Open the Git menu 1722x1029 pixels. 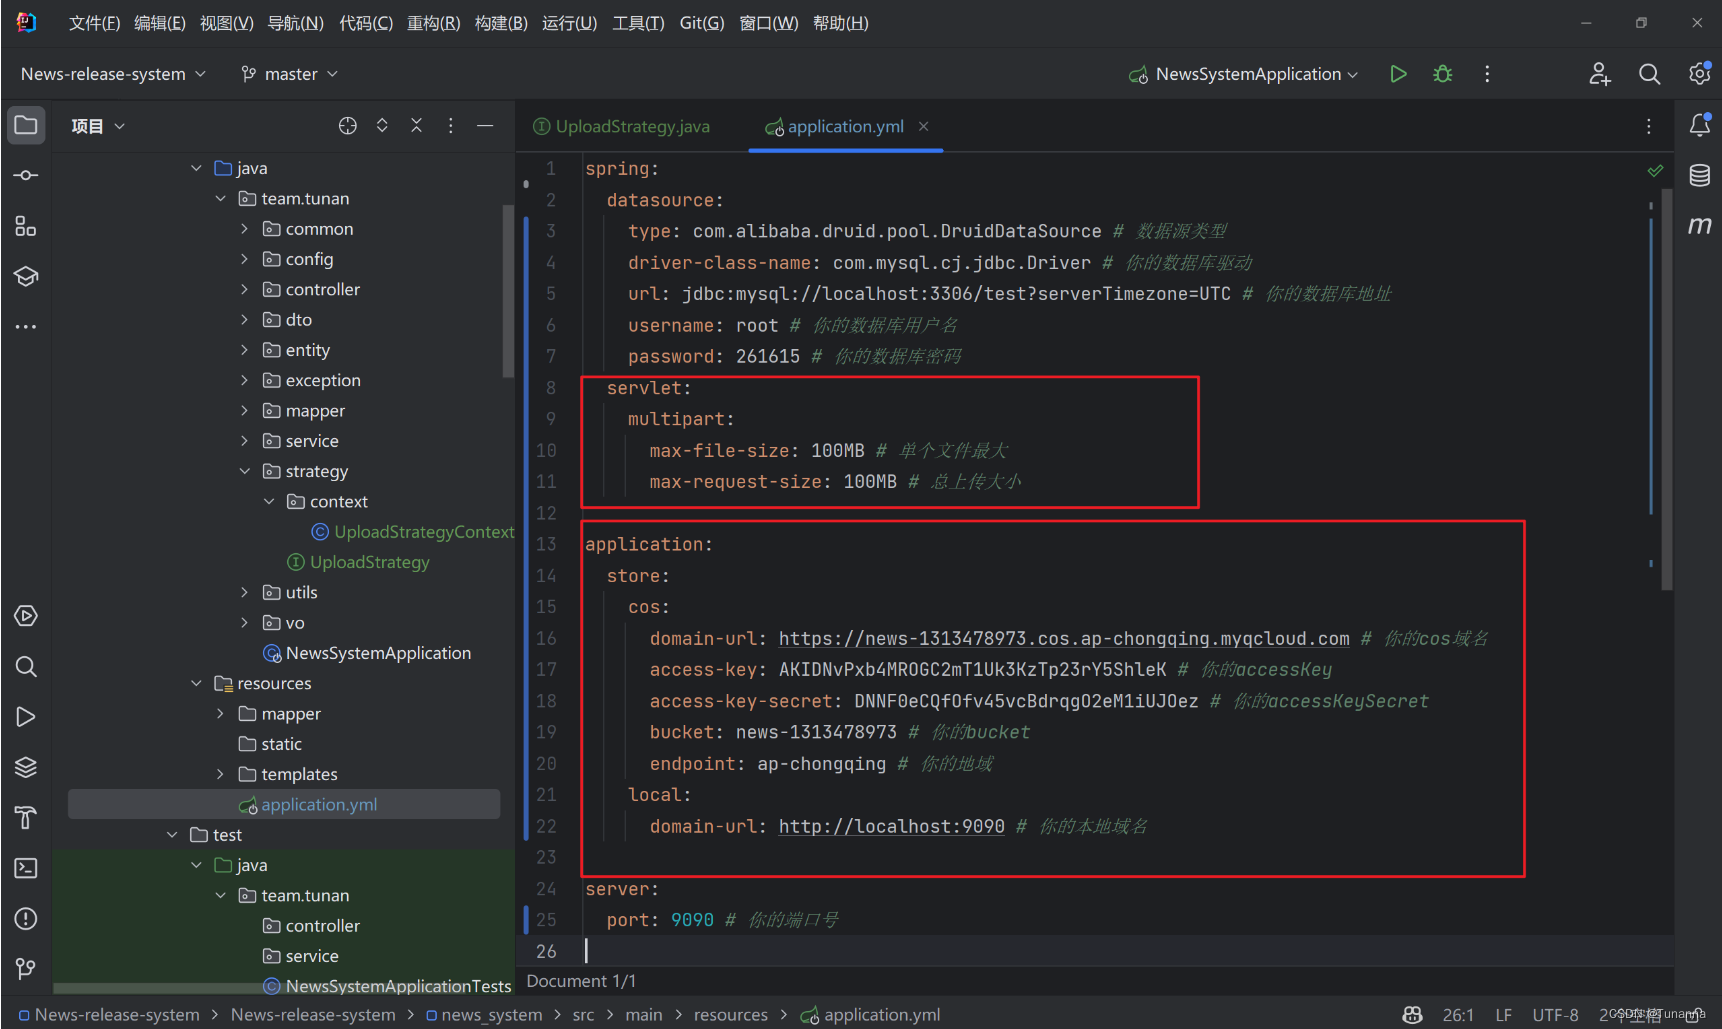(701, 22)
